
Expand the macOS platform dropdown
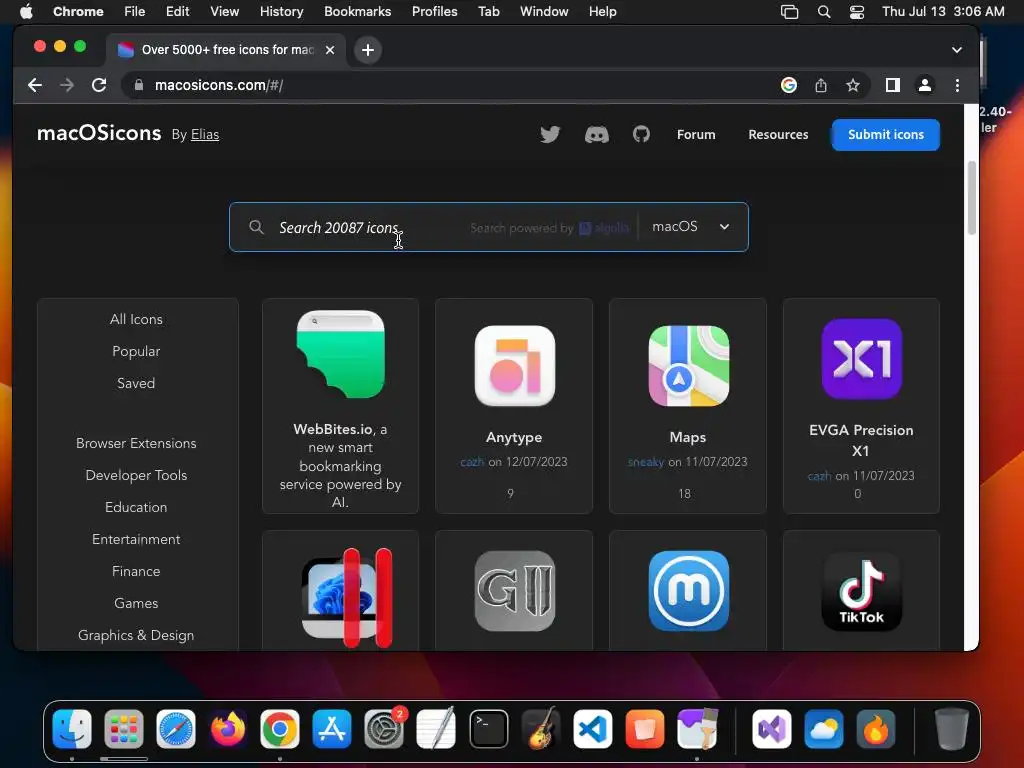(x=691, y=227)
